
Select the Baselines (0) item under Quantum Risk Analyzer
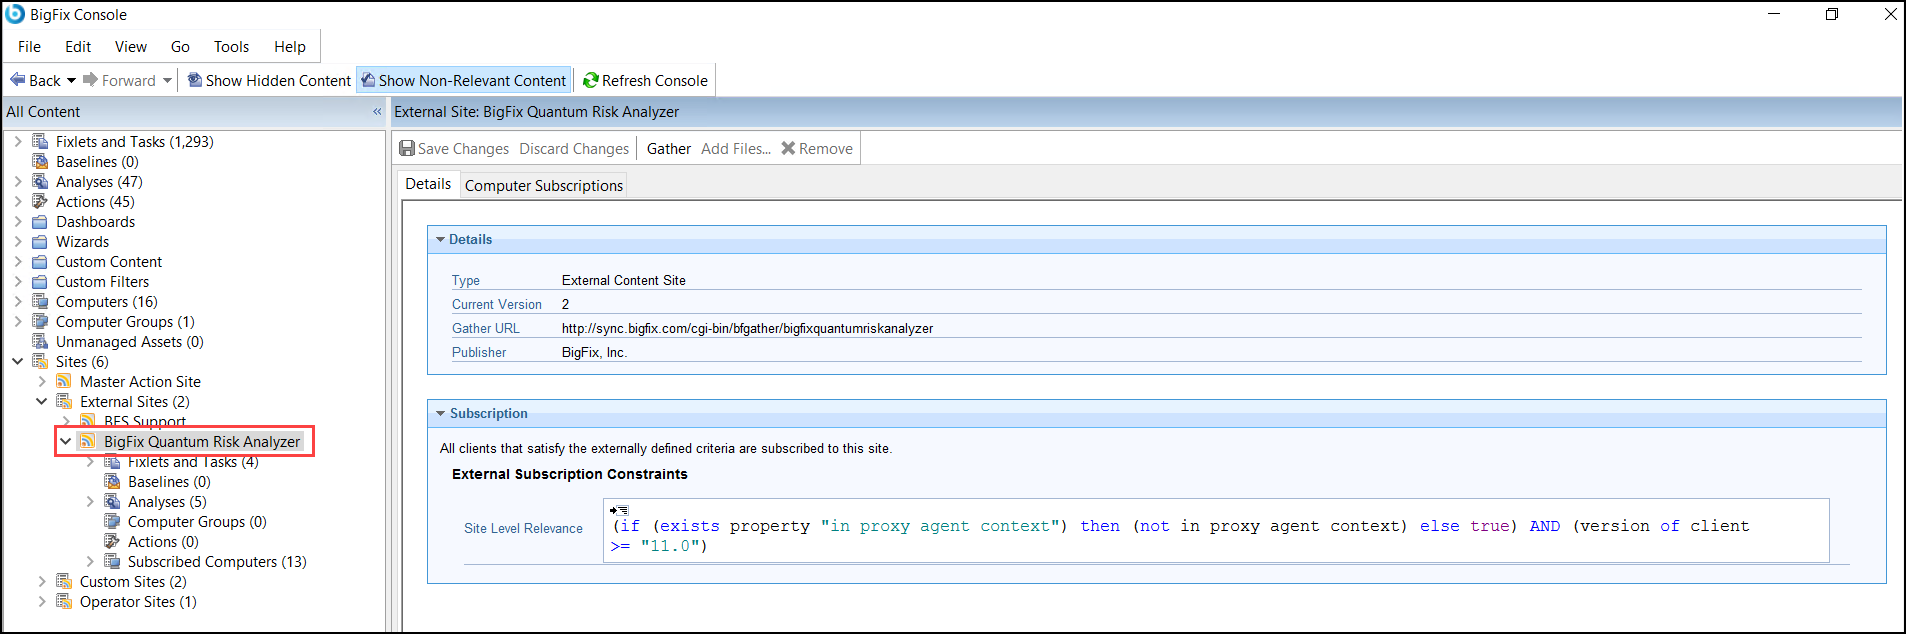click(x=169, y=481)
